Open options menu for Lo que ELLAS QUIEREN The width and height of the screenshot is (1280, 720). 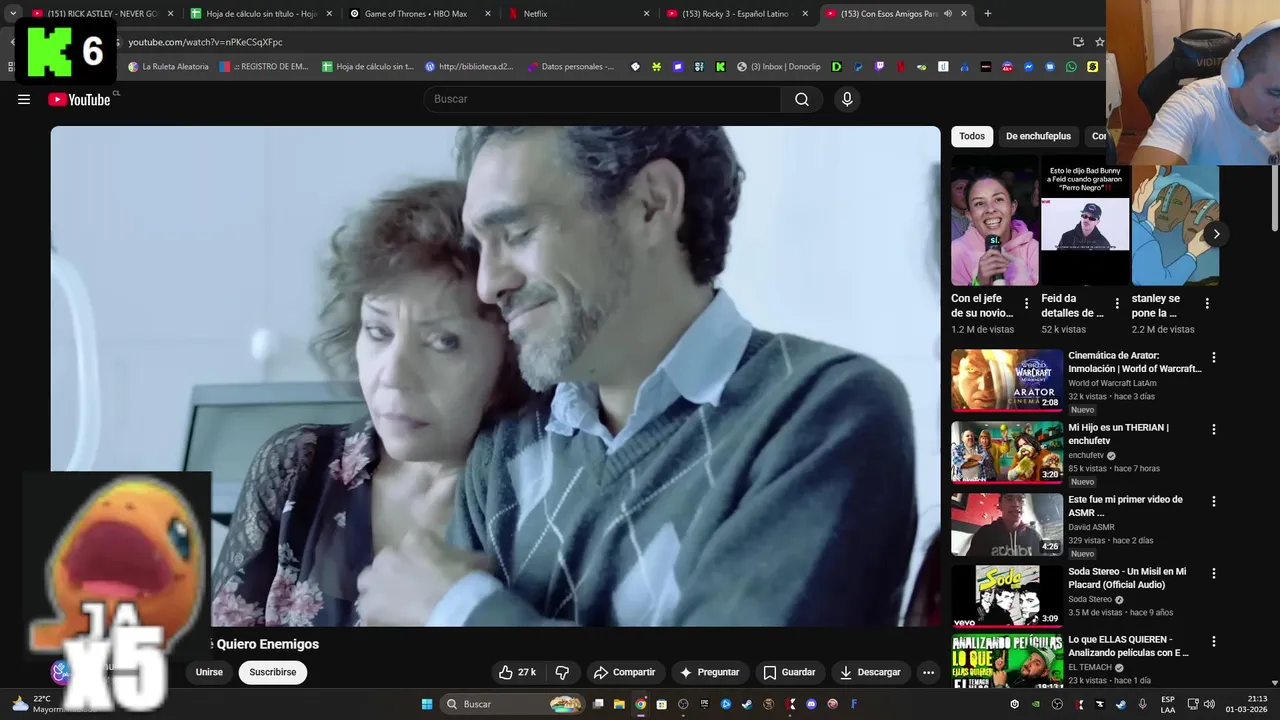pyautogui.click(x=1214, y=641)
